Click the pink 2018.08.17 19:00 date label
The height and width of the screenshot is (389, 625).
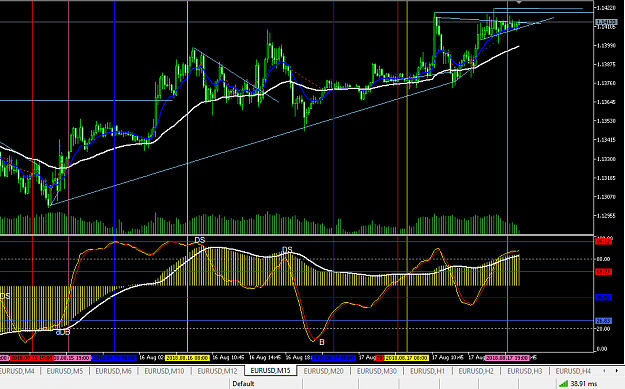click(507, 358)
